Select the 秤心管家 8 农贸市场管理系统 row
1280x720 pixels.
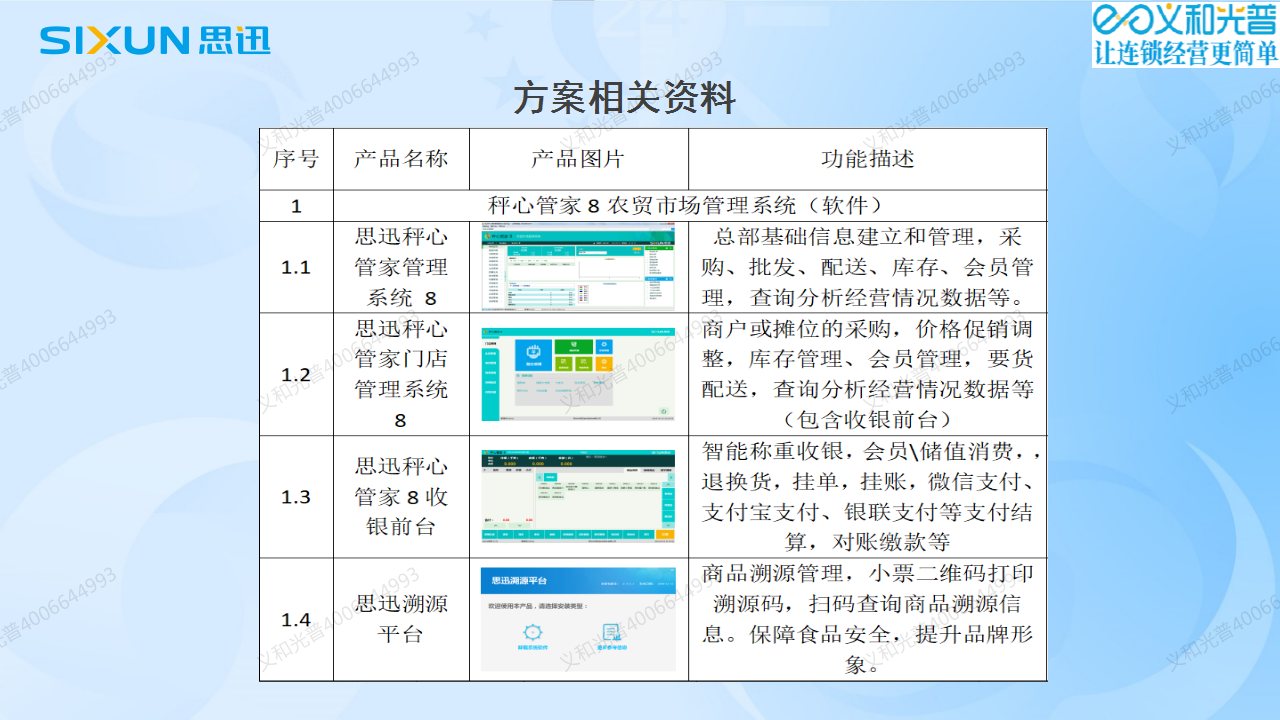pyautogui.click(x=689, y=206)
